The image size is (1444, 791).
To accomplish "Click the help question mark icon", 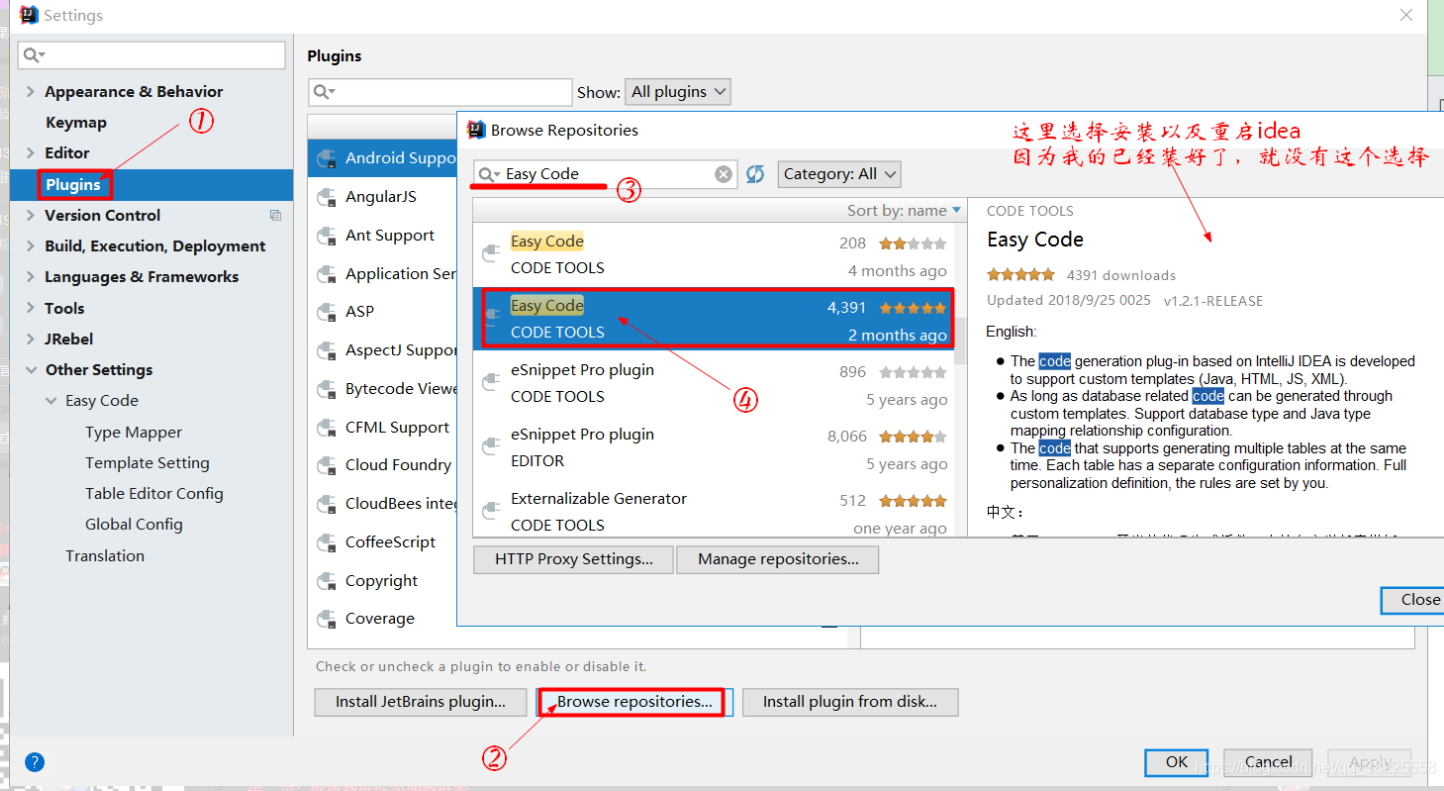I will 34,762.
